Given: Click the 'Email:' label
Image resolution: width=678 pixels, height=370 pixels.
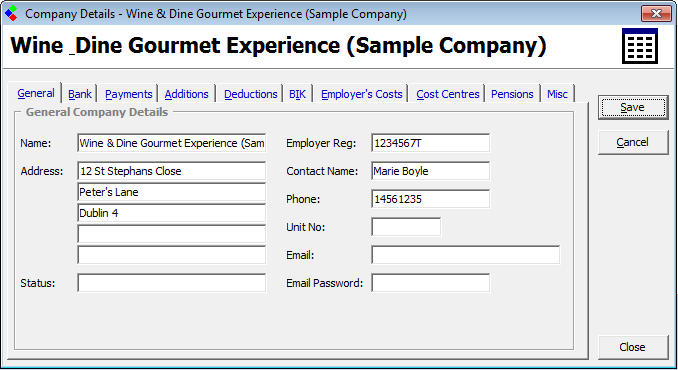Looking at the screenshot, I should [x=300, y=255].
